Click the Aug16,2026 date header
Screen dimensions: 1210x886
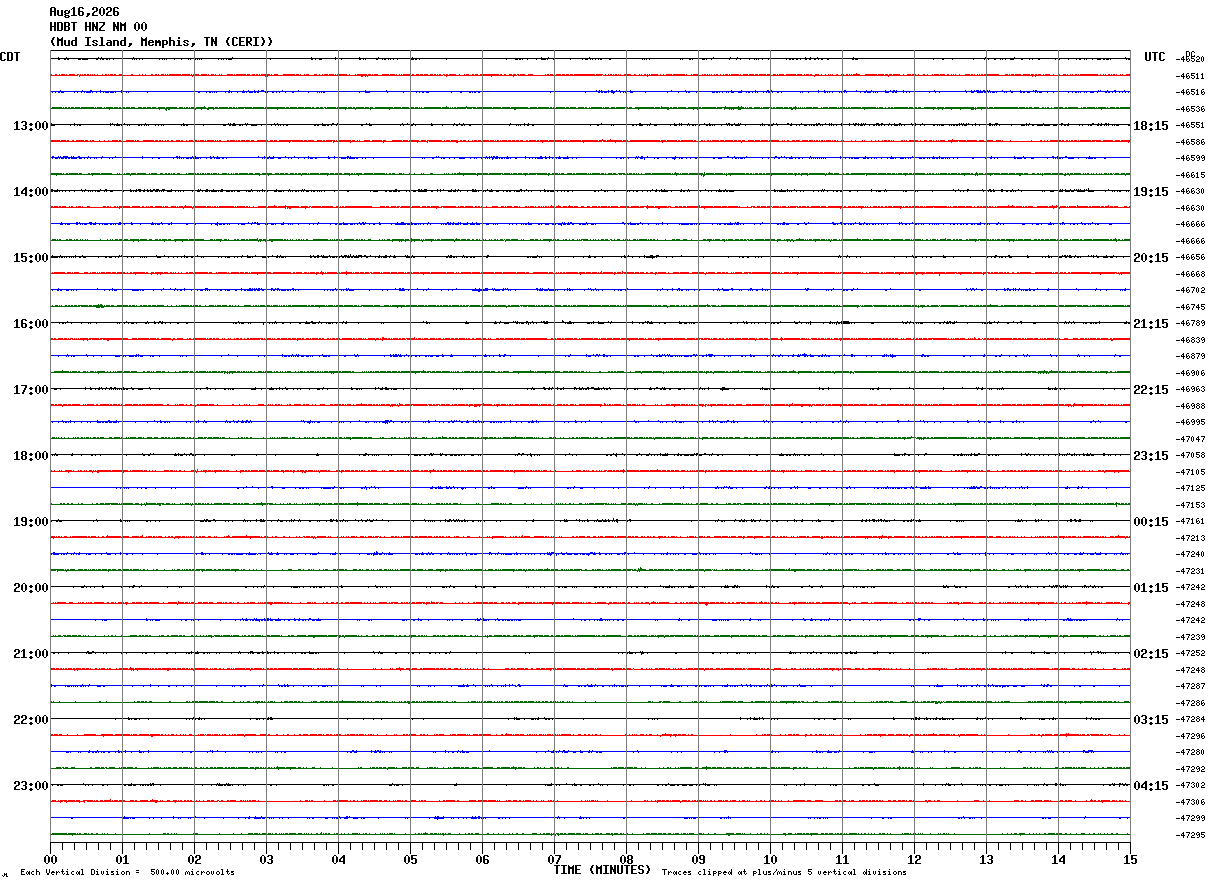point(84,12)
